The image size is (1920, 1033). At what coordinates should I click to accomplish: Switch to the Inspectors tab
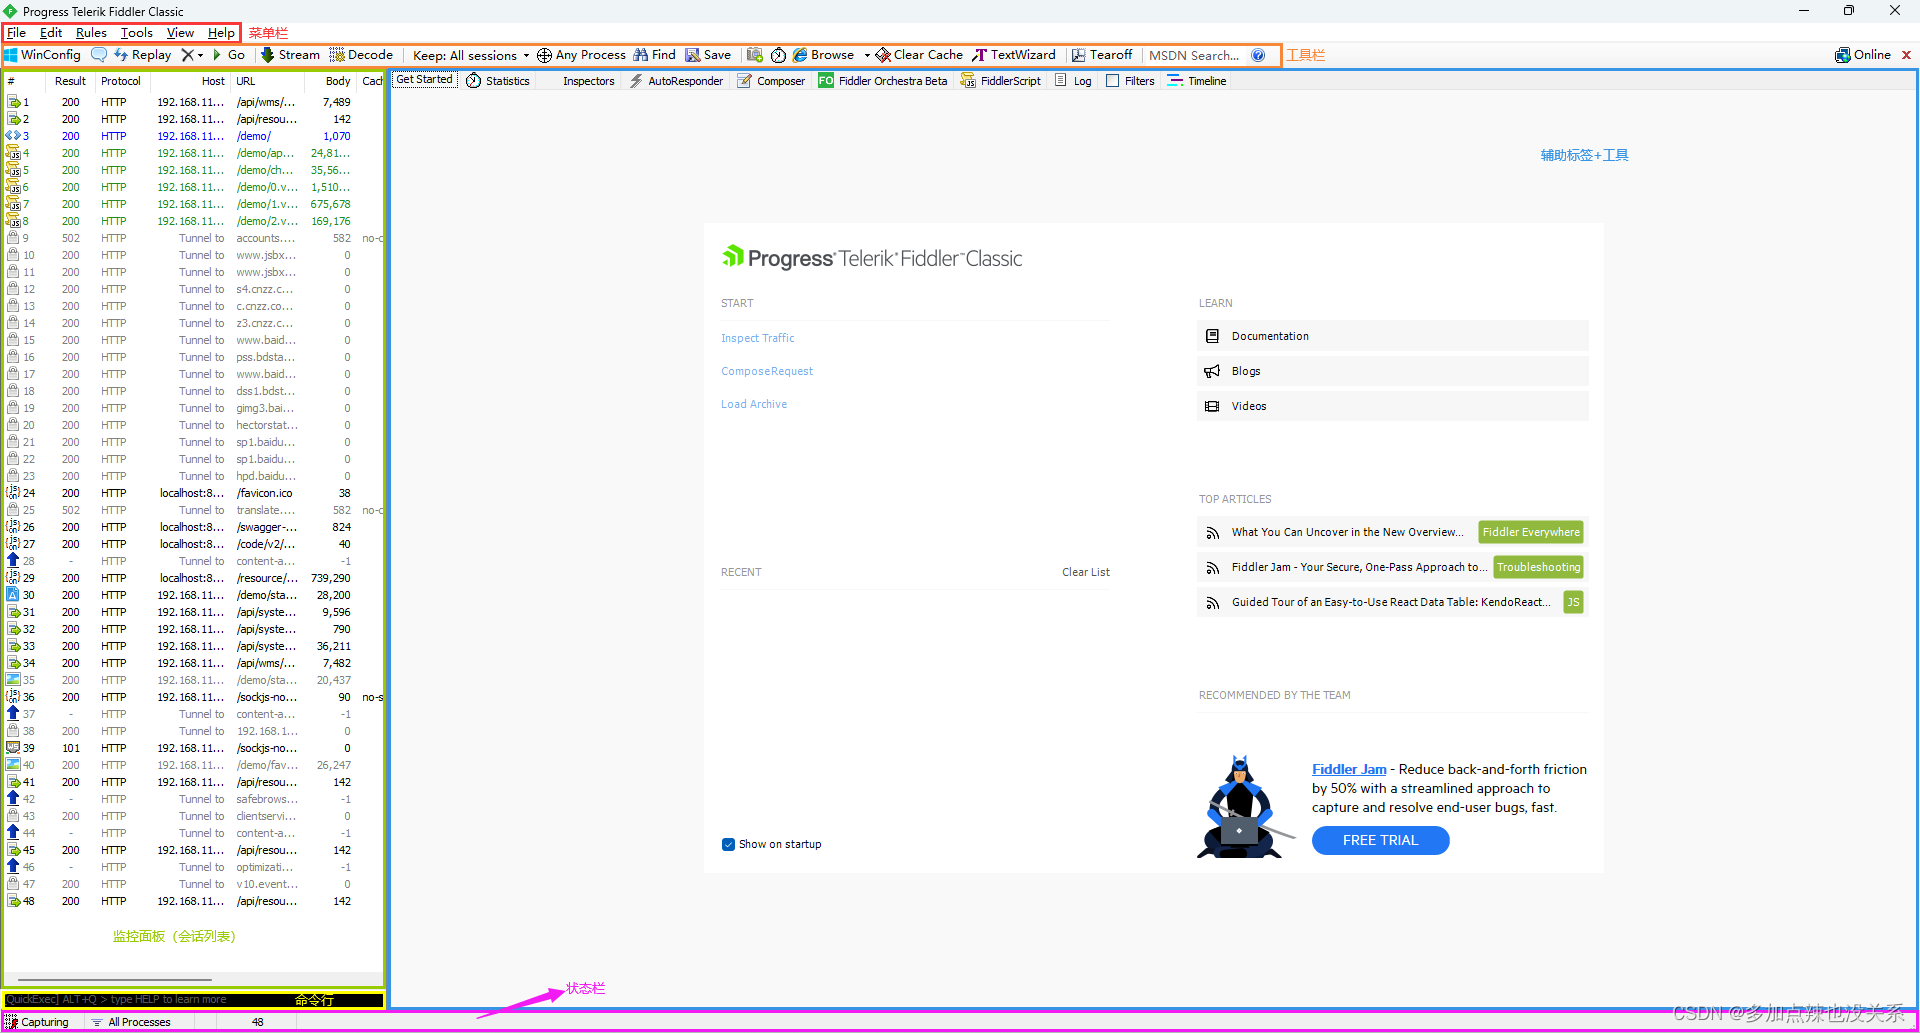pyautogui.click(x=588, y=81)
